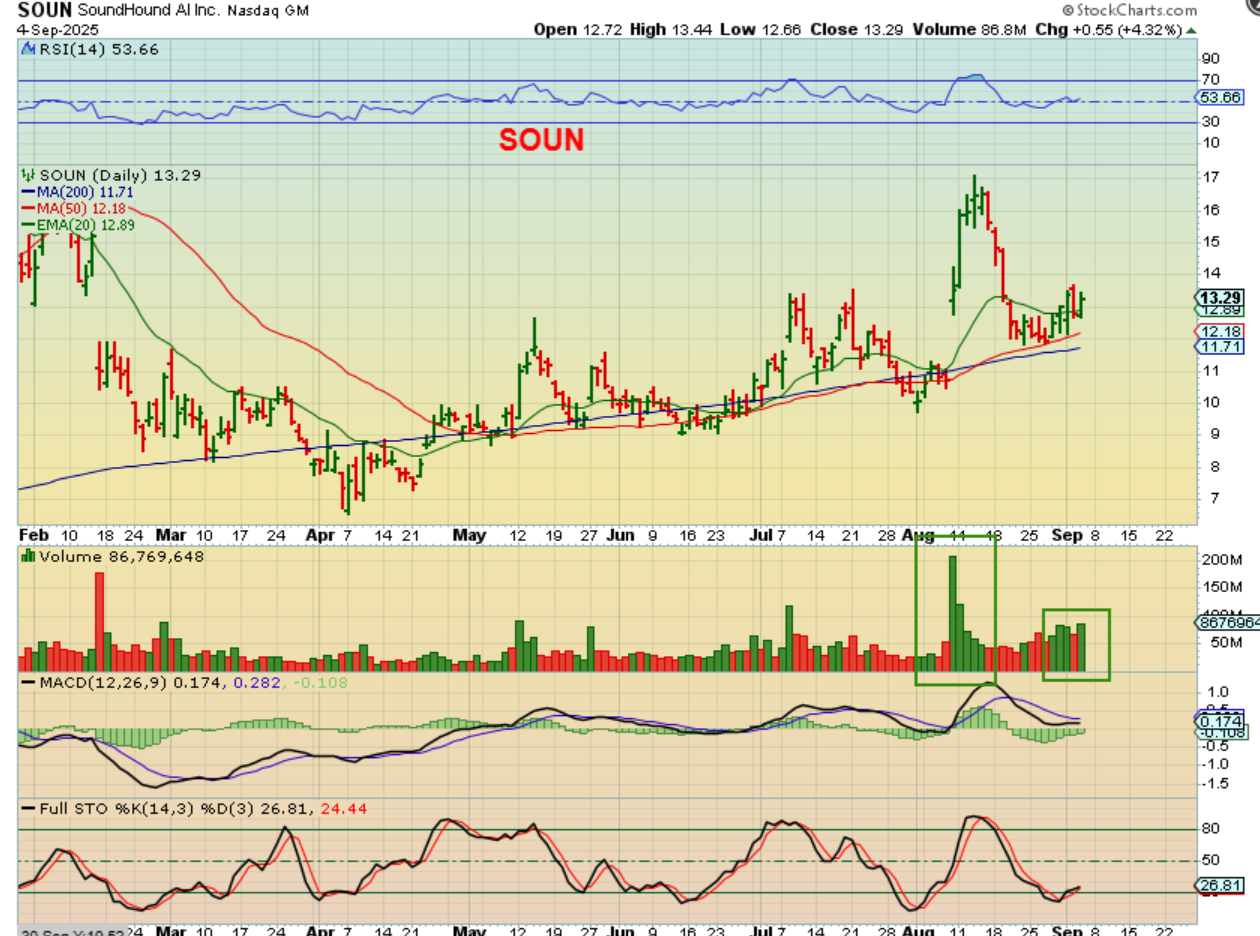Click the 0.174 MACD tag on right axis
Image resolution: width=1260 pixels, height=936 pixels.
[1221, 720]
